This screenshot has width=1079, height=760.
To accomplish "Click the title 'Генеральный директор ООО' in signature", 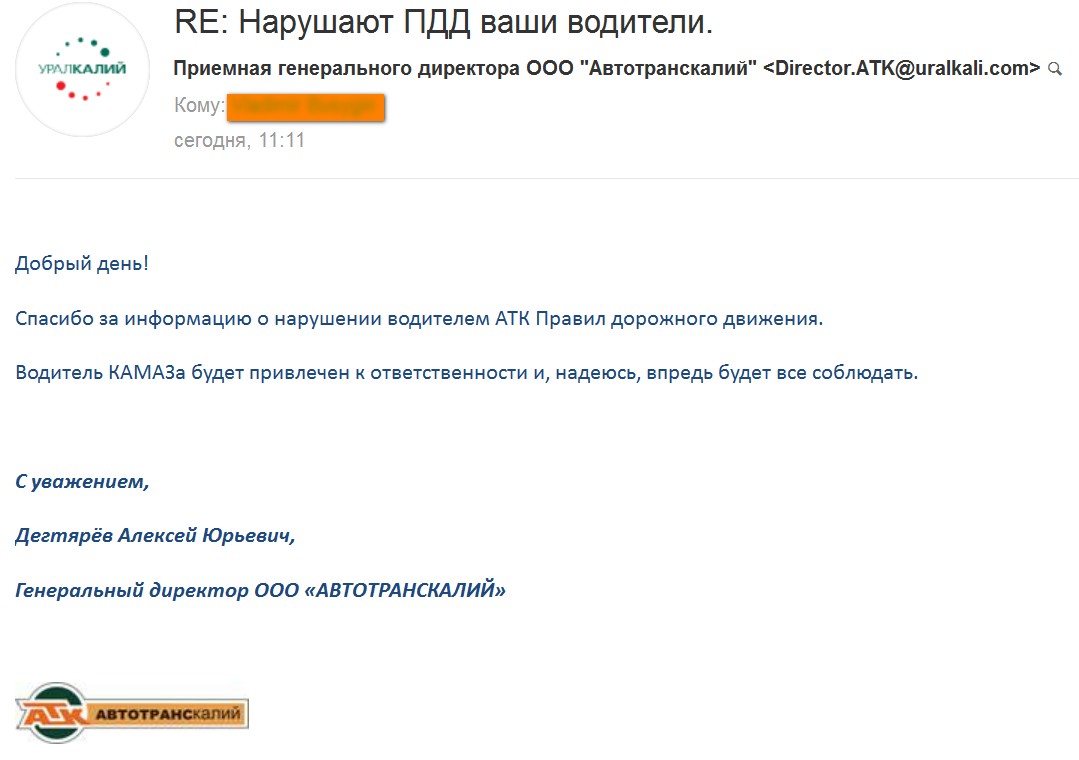I will (x=156, y=590).
